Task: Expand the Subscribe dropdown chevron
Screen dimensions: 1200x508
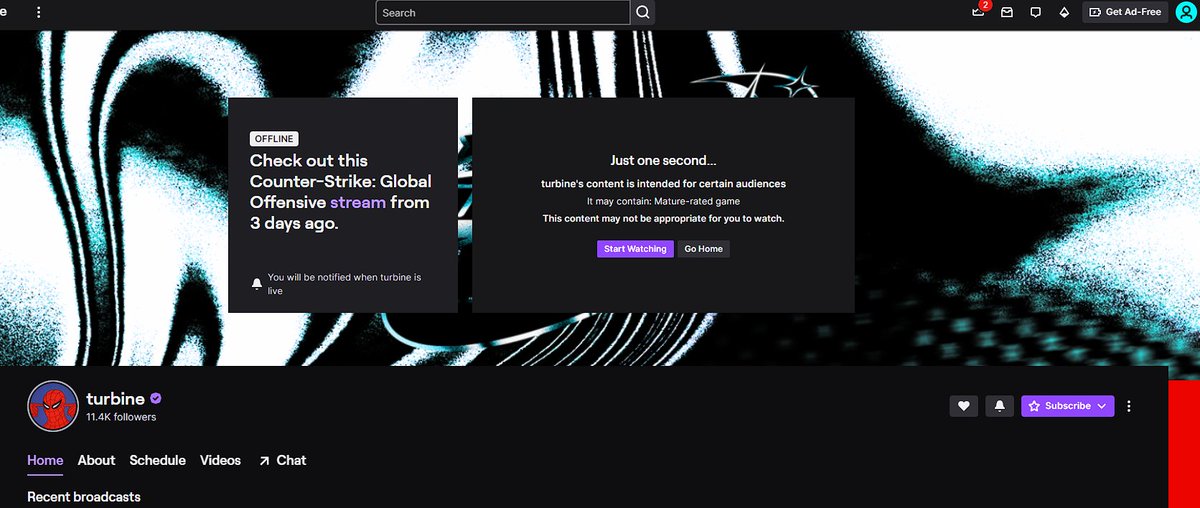Action: (x=1104, y=406)
